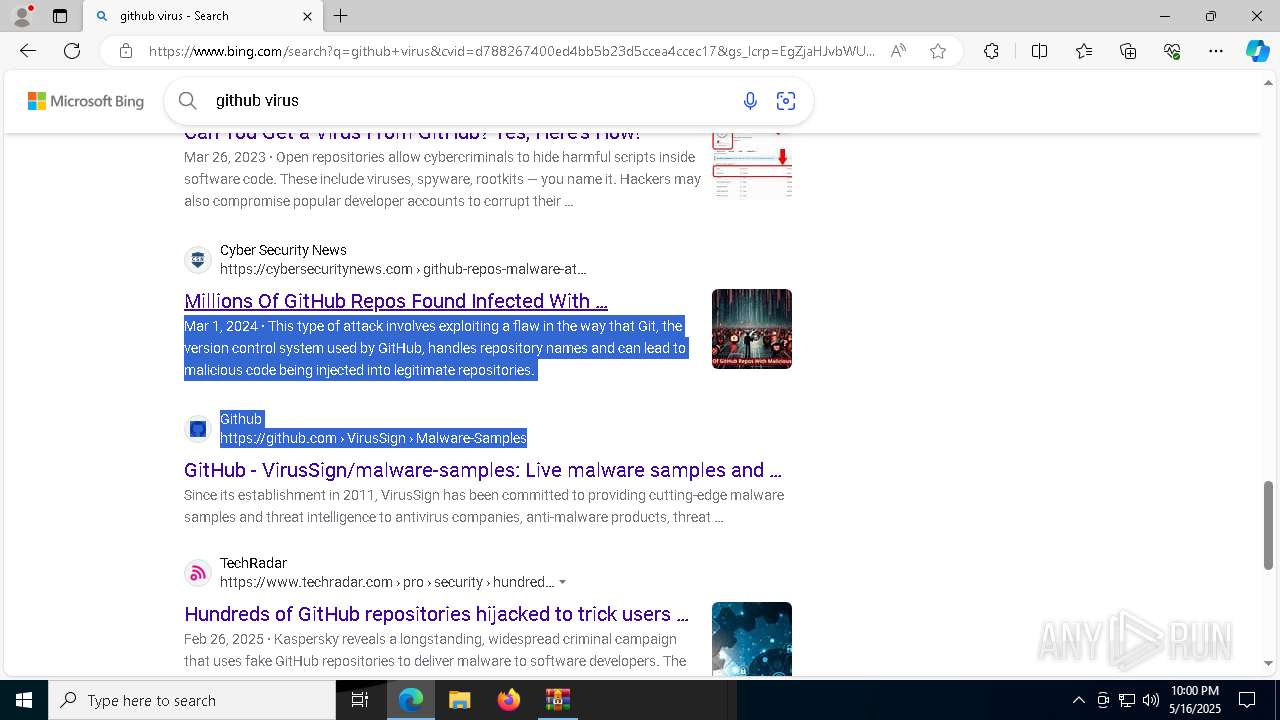The width and height of the screenshot is (1280, 720).
Task: Click the Edge icon in the taskbar
Action: coord(411,700)
